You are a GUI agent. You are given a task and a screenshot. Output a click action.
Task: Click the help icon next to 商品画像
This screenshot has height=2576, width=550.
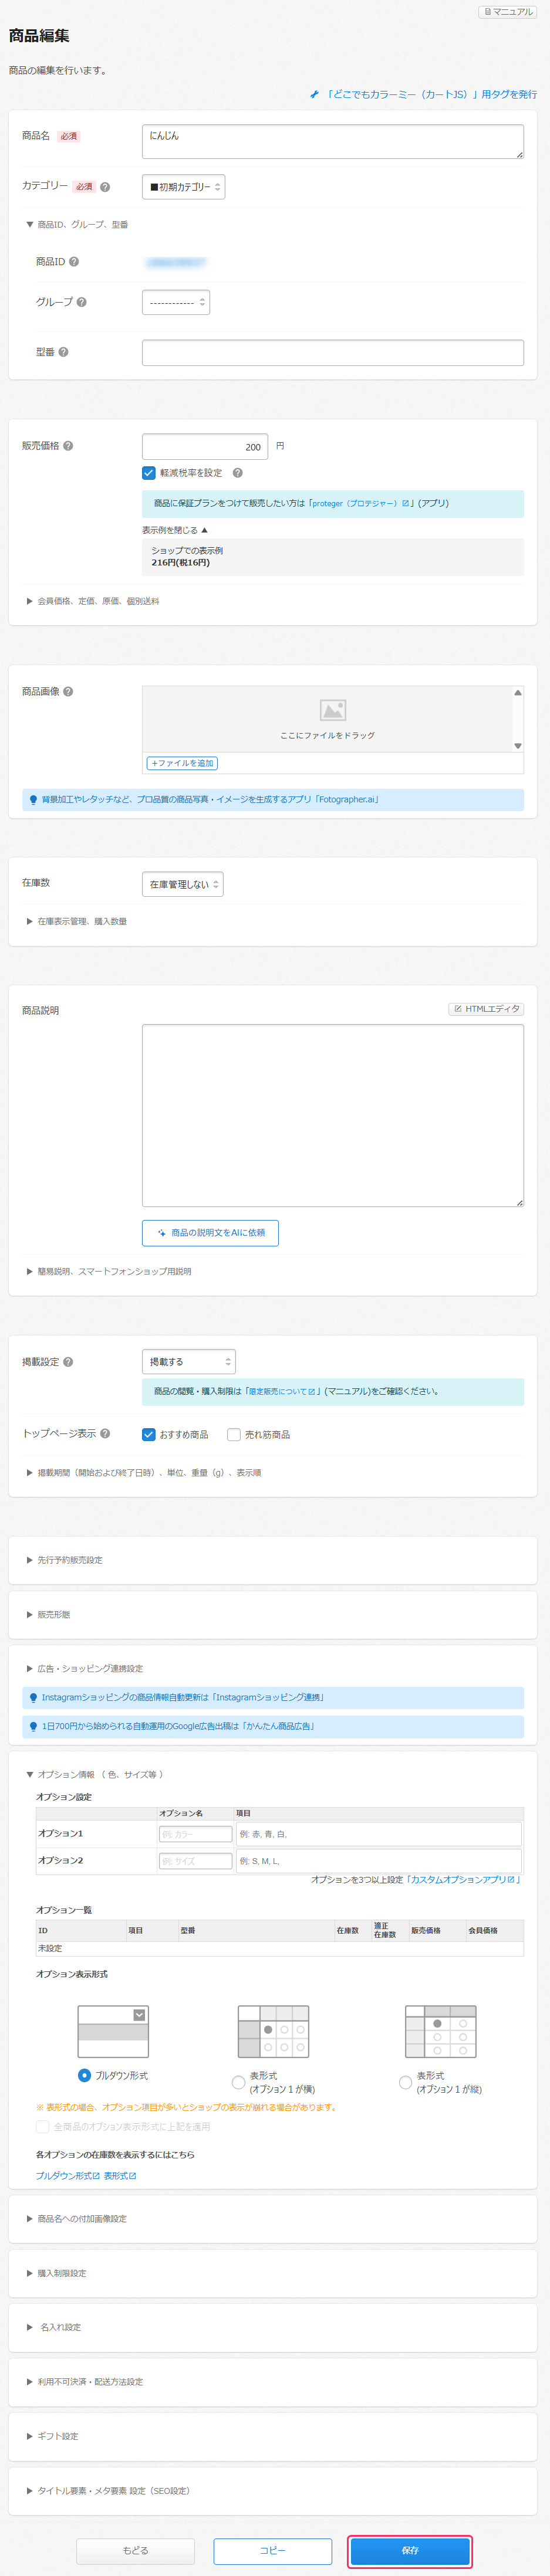(x=68, y=692)
